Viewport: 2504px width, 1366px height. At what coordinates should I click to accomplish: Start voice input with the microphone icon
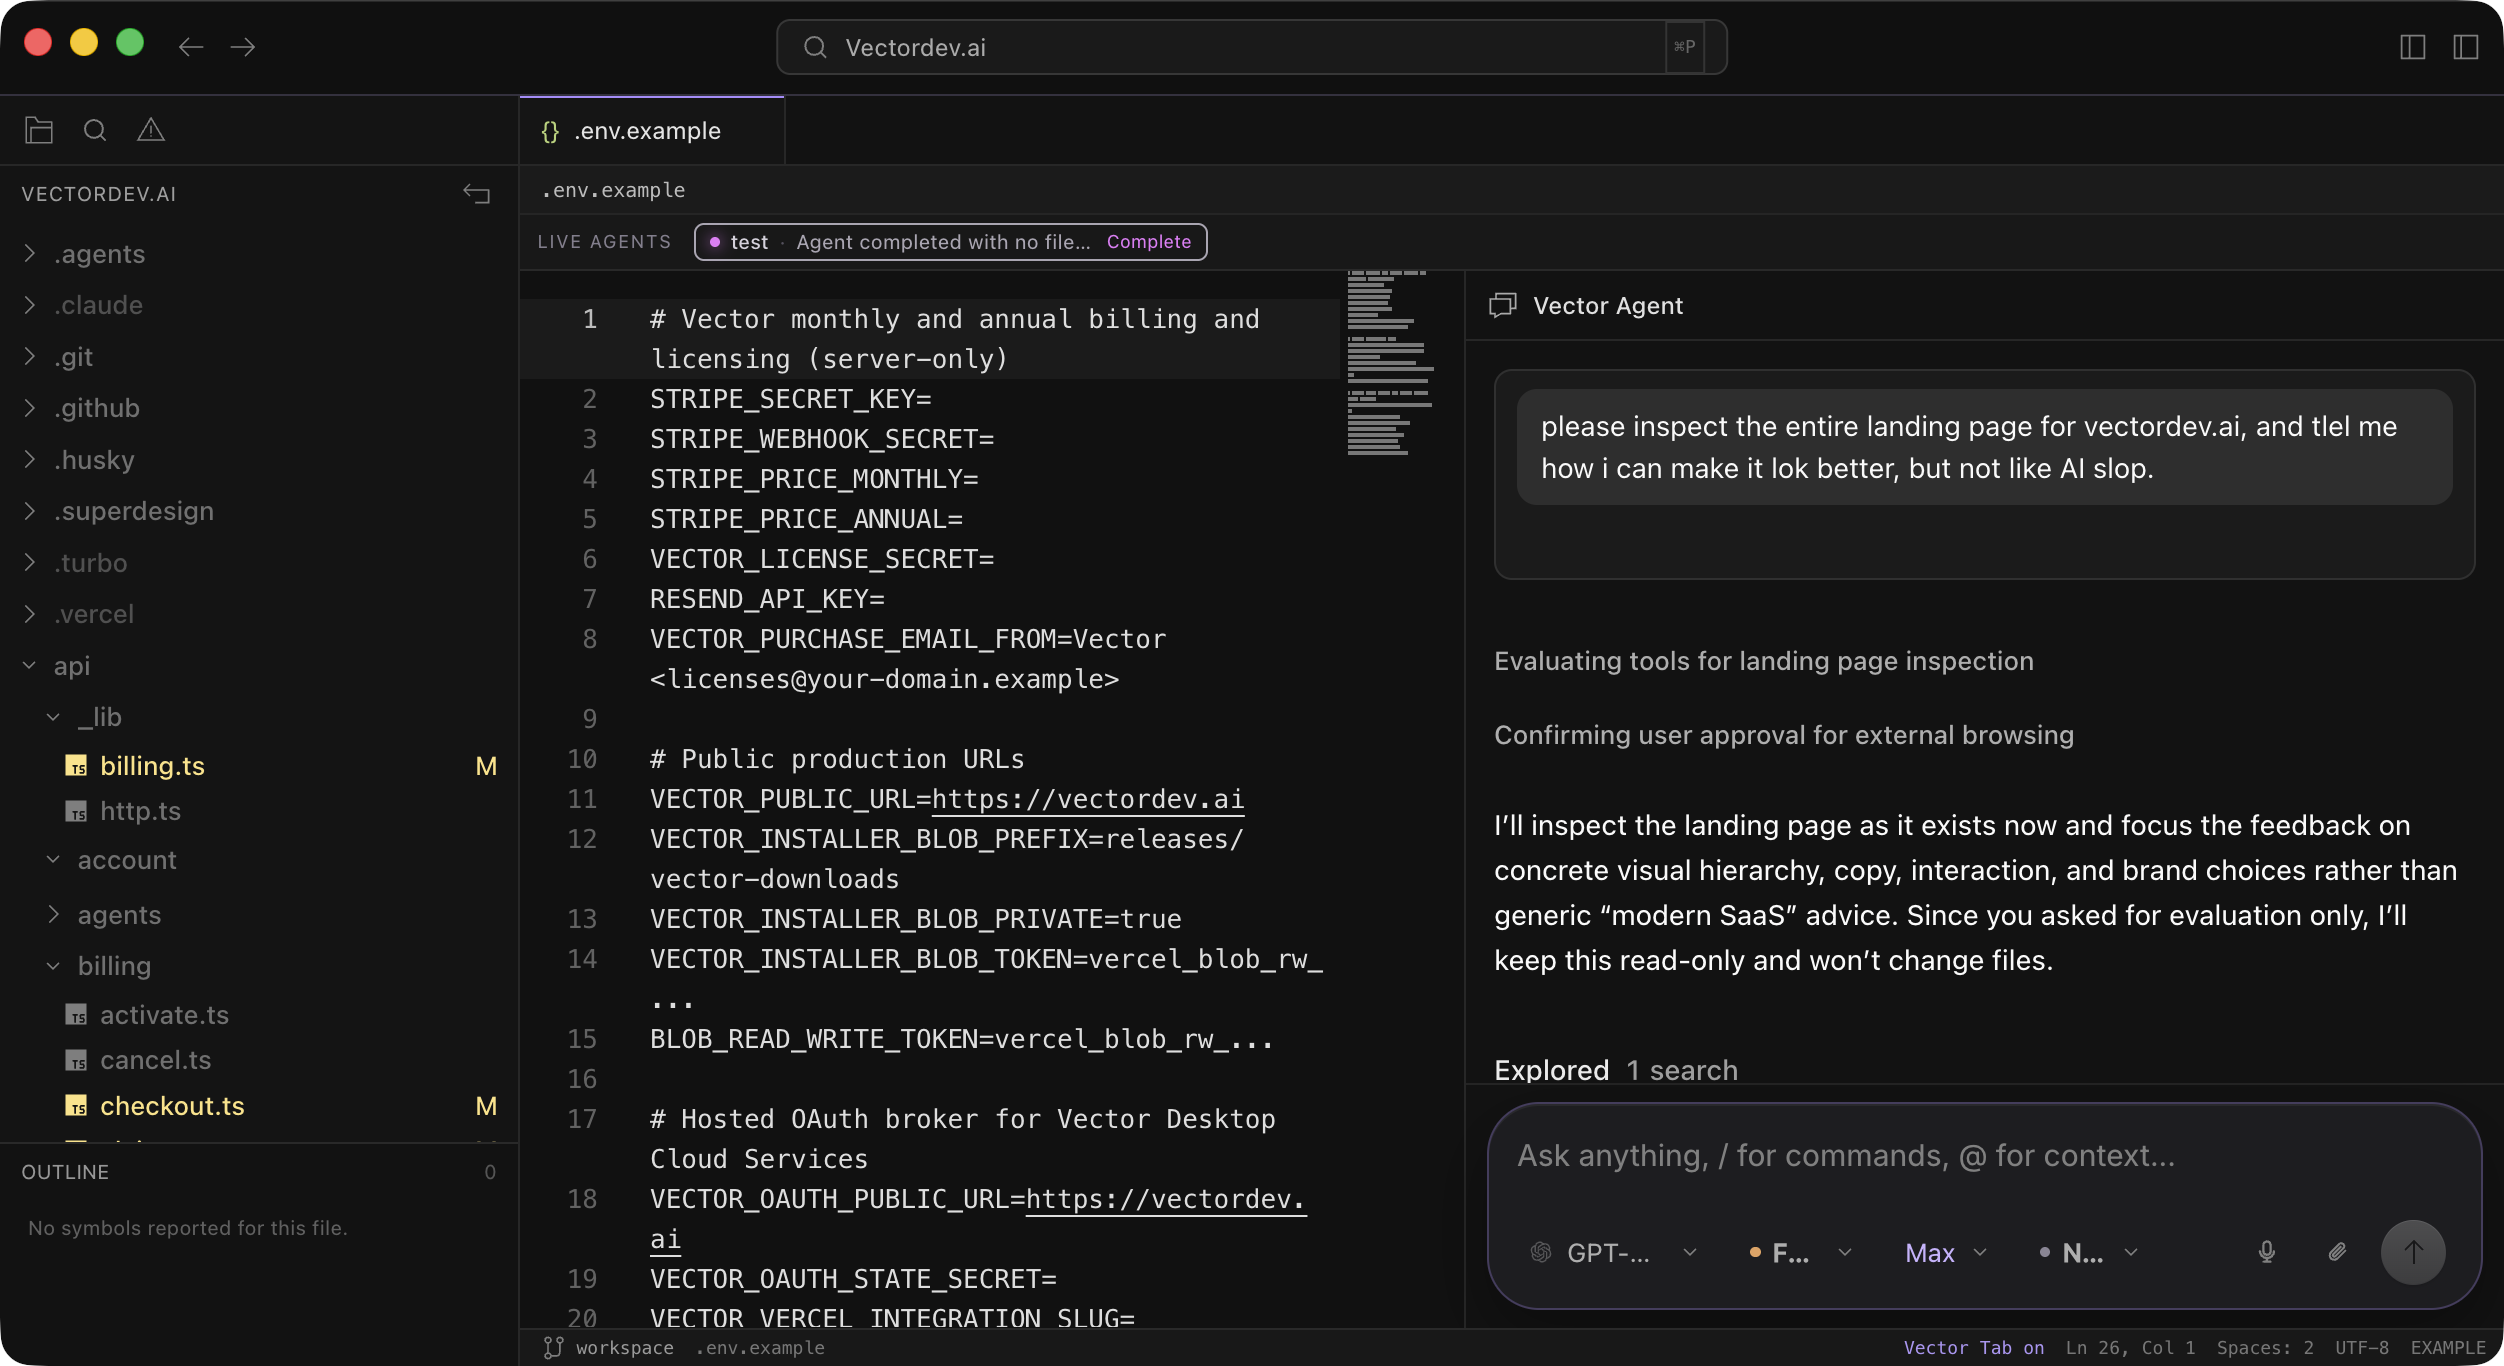[x=2267, y=1252]
